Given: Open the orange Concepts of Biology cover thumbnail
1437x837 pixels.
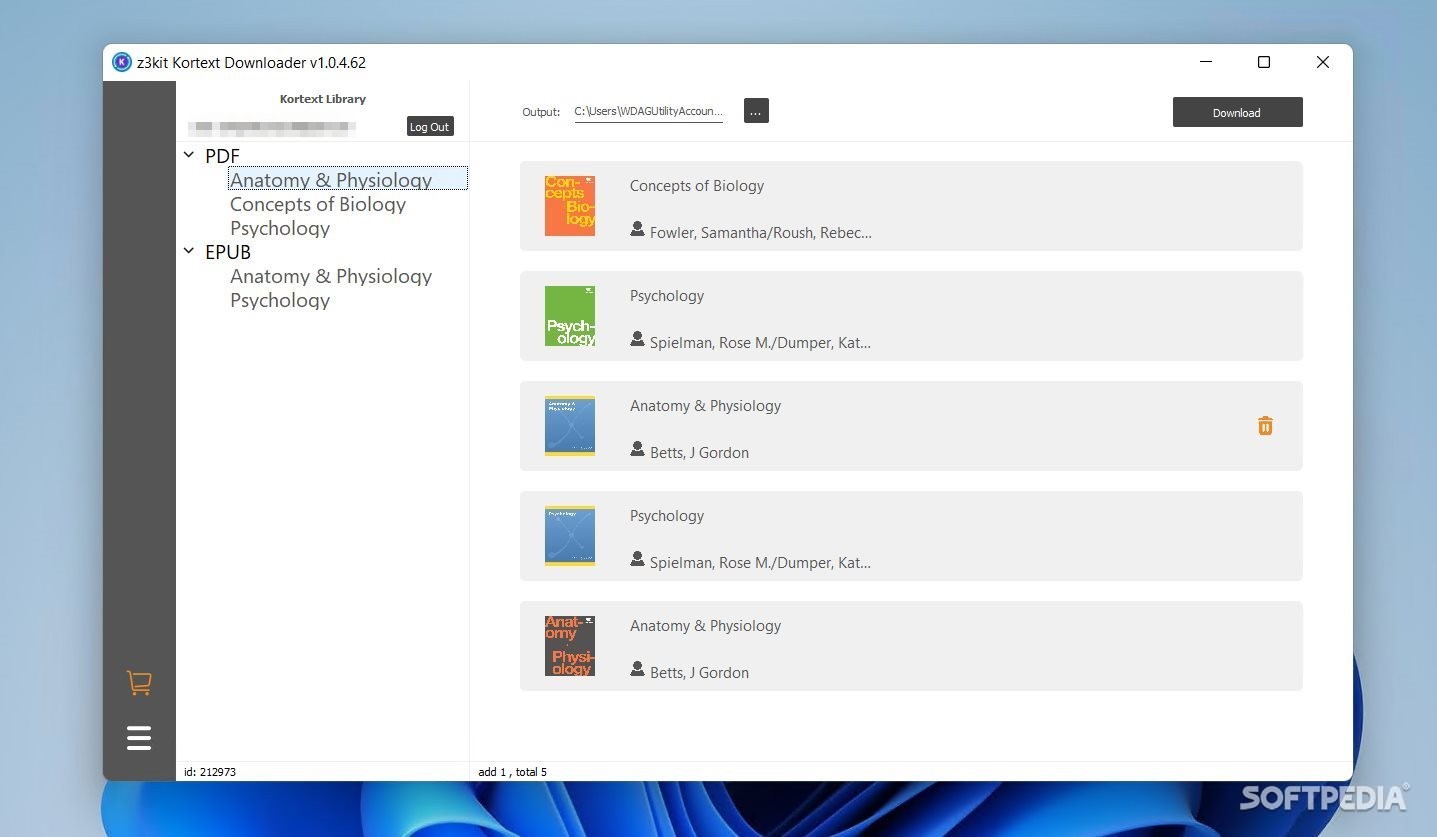Looking at the screenshot, I should coord(570,206).
